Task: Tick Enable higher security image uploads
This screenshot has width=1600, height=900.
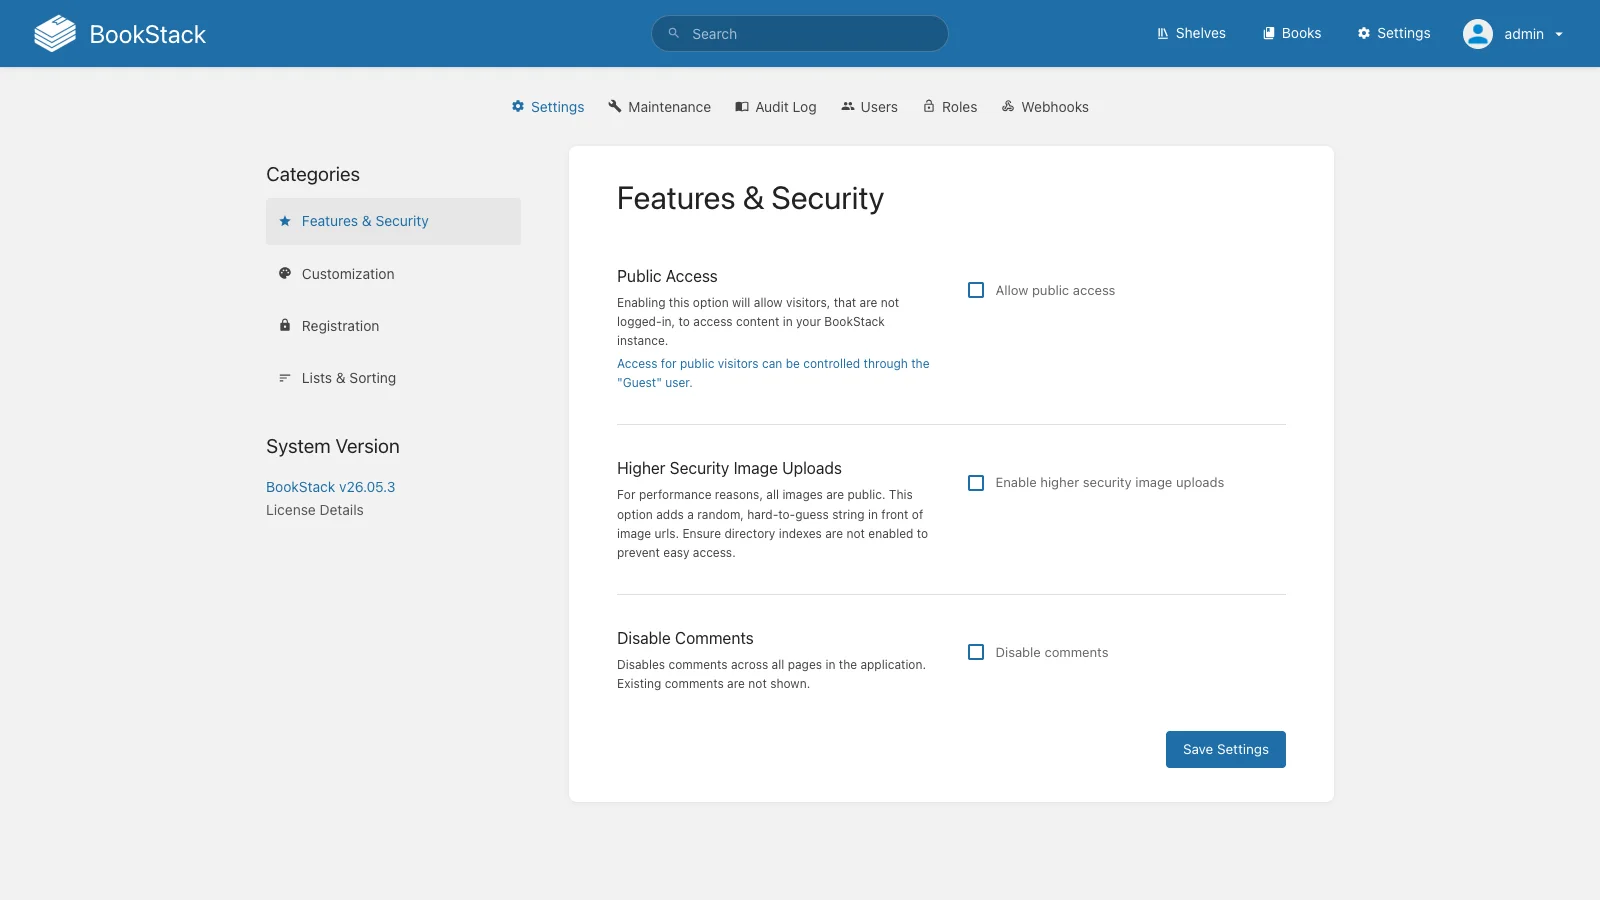Action: (976, 483)
